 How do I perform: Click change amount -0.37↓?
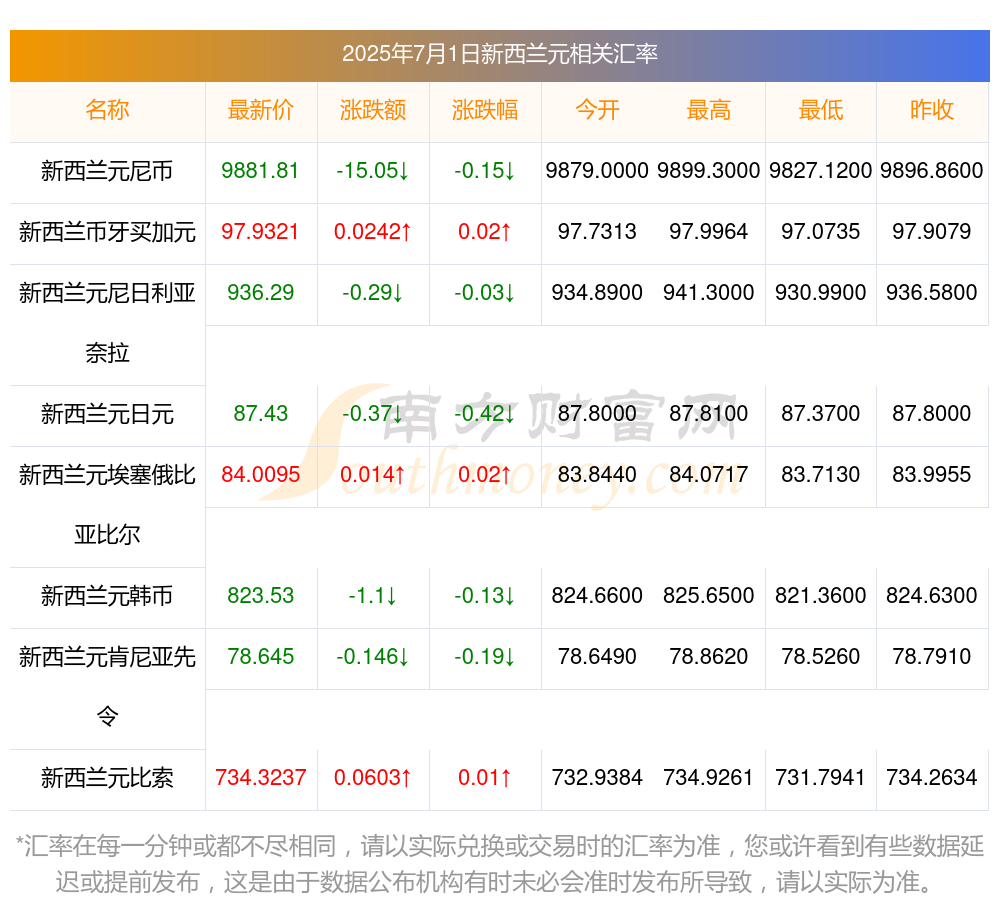372,414
